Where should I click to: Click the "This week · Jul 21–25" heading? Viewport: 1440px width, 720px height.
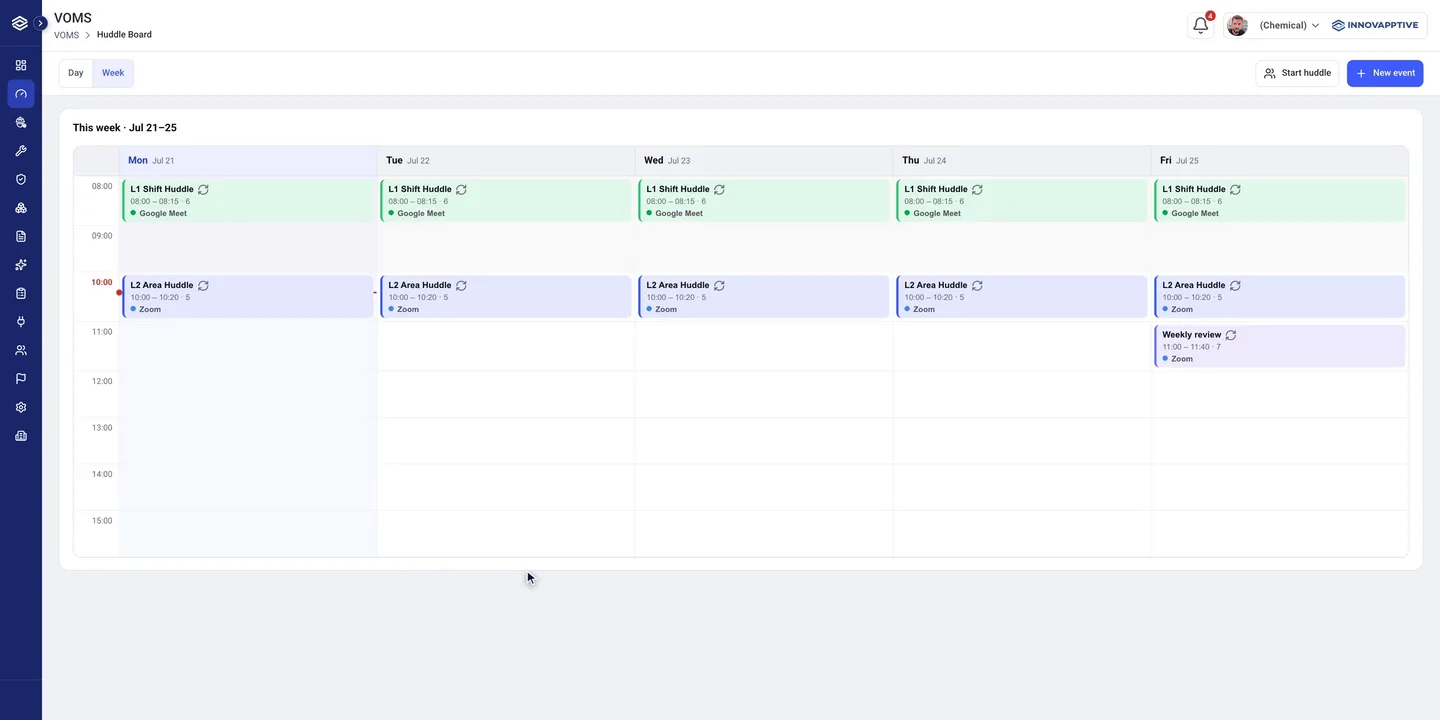click(125, 128)
